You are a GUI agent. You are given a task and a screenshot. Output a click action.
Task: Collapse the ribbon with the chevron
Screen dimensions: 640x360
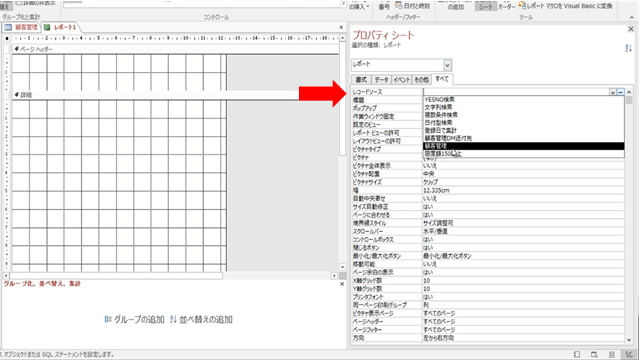point(631,17)
